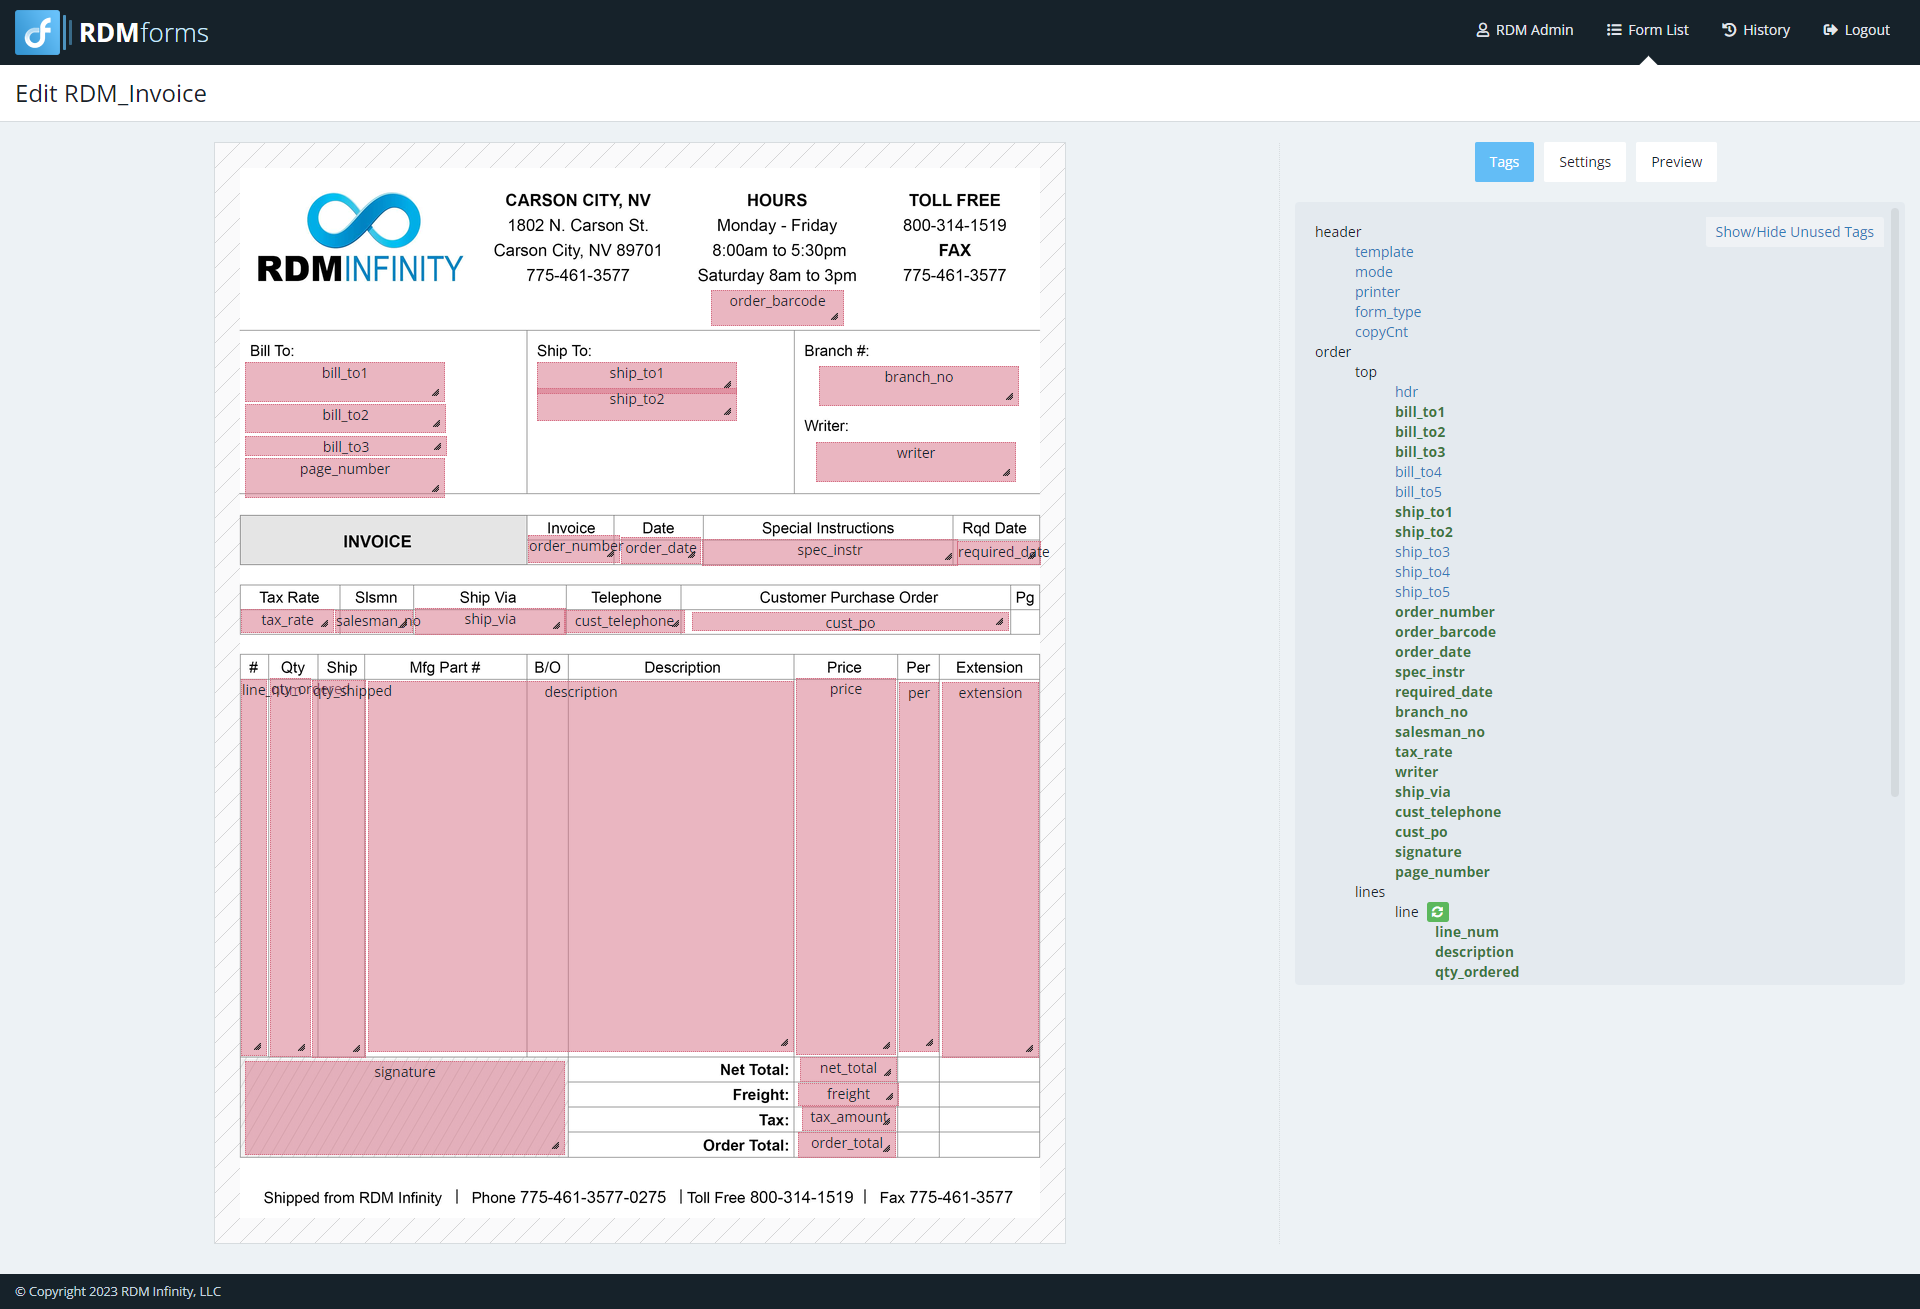Click the Logout arrow icon

[1830, 30]
